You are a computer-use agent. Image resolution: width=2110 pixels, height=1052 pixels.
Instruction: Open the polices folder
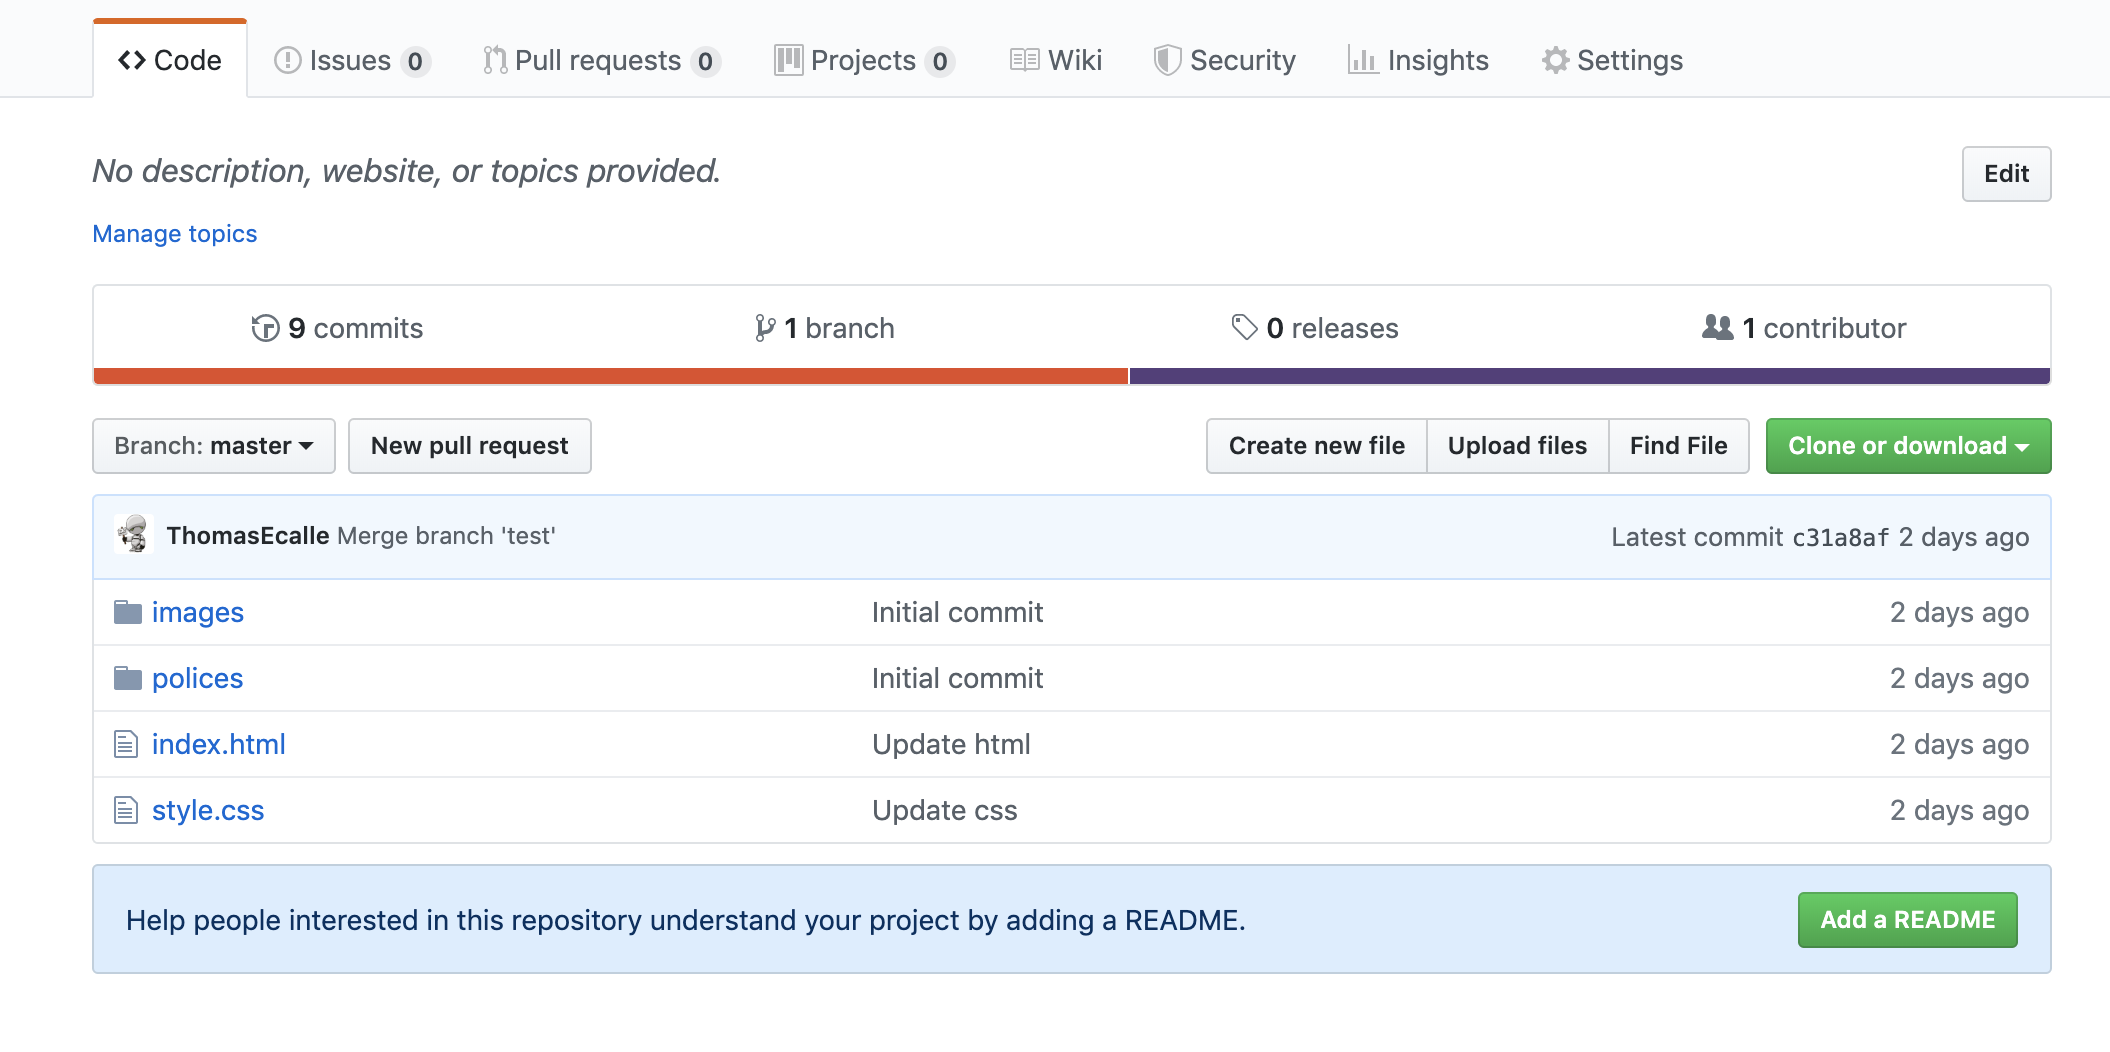(x=198, y=678)
